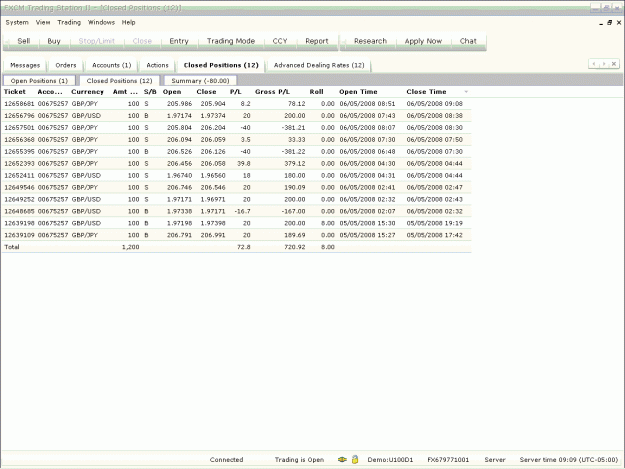The height and width of the screenshot is (469, 625).
Task: Select ticket 12656796 row
Action: pos(236,116)
